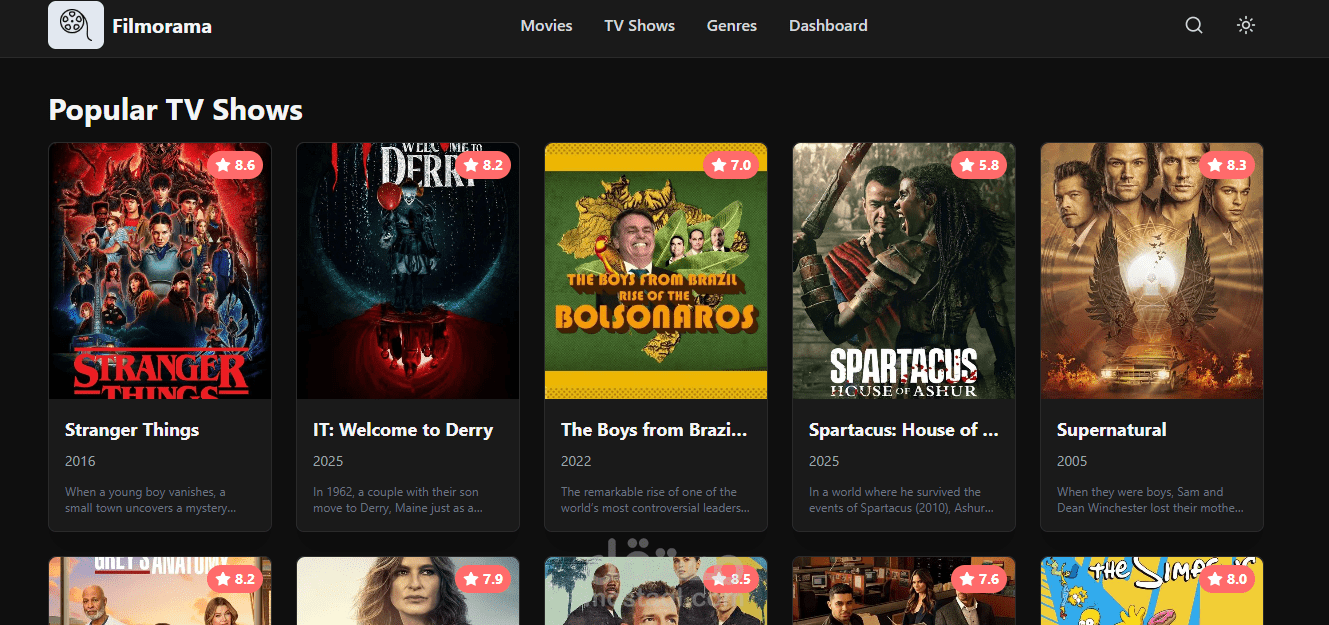Click the 8.3 rating badge on Supernatural
The image size is (1329, 625).
(1227, 165)
